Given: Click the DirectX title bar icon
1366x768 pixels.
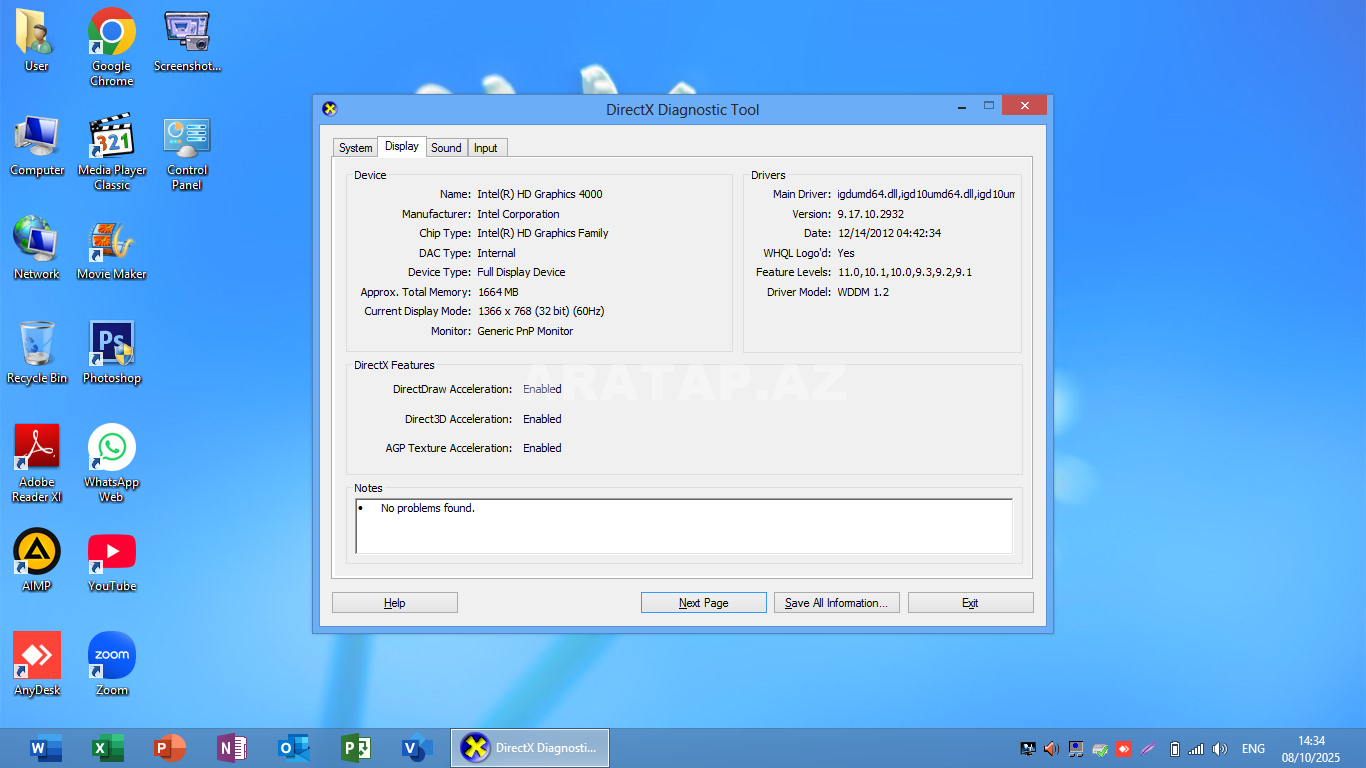Looking at the screenshot, I should point(330,109).
